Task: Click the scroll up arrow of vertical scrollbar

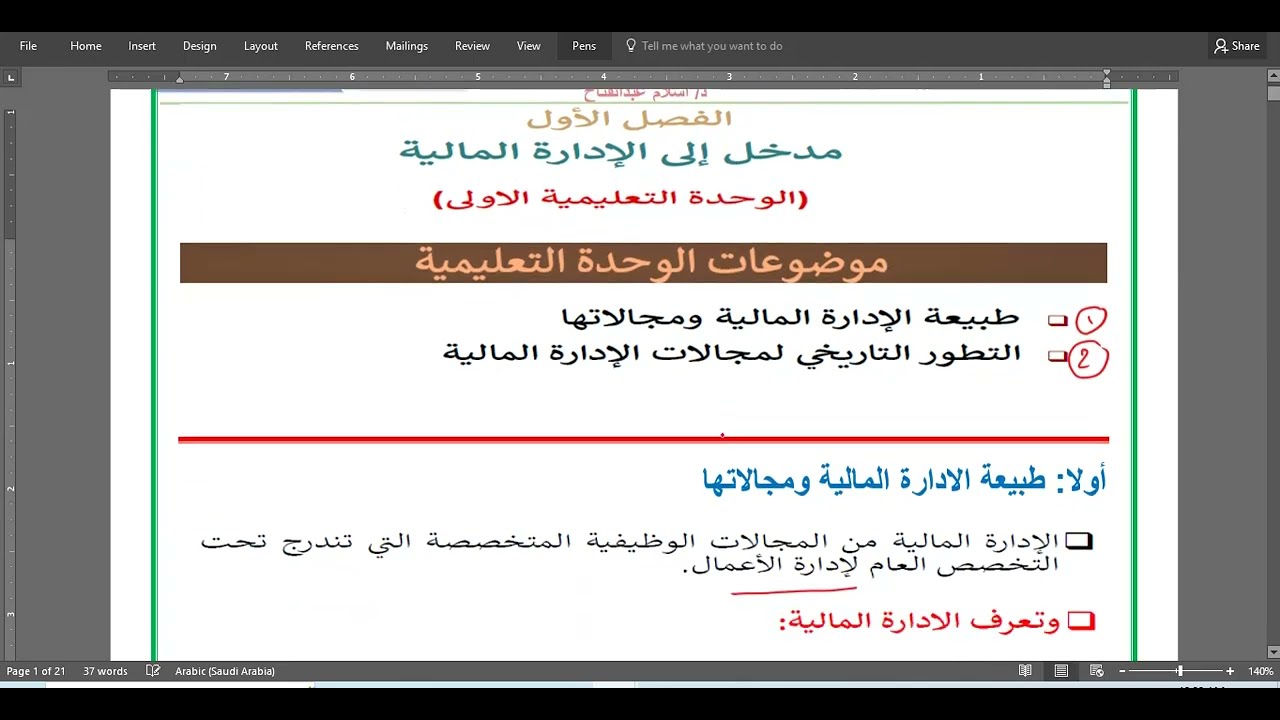Action: point(1273,76)
